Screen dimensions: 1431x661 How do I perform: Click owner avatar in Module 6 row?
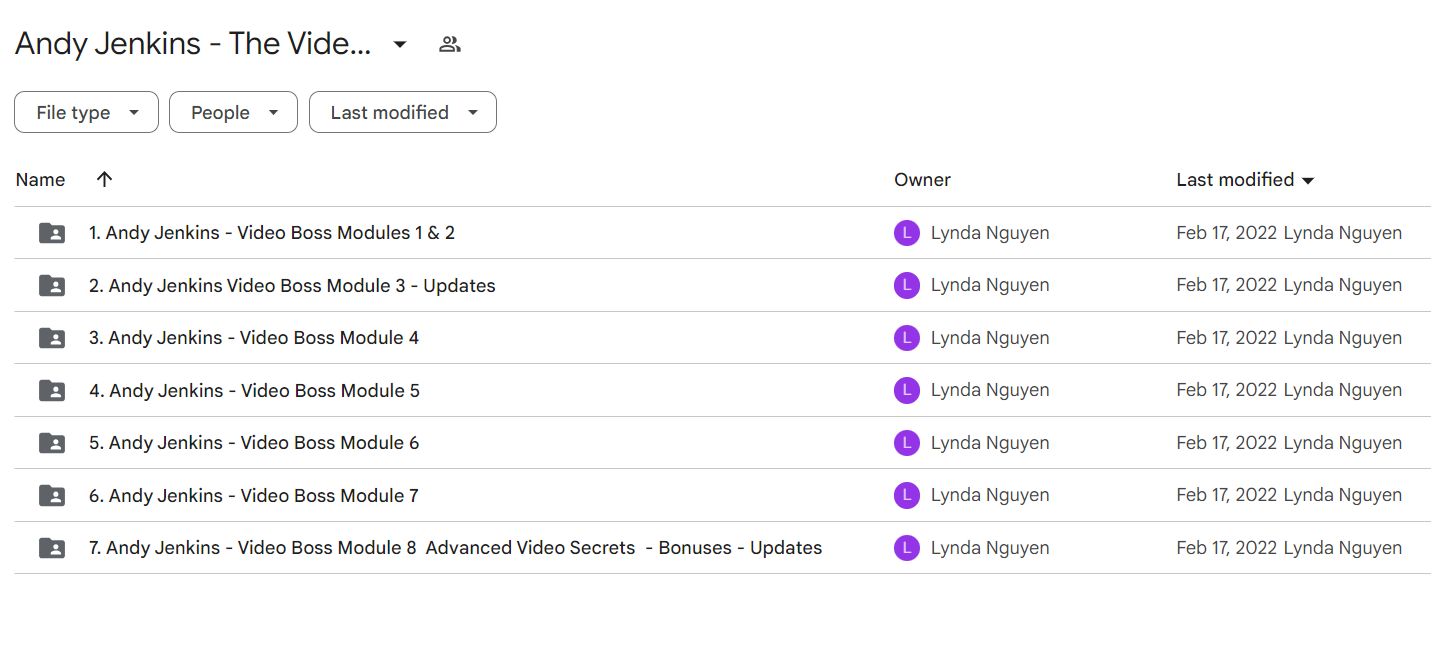point(906,443)
